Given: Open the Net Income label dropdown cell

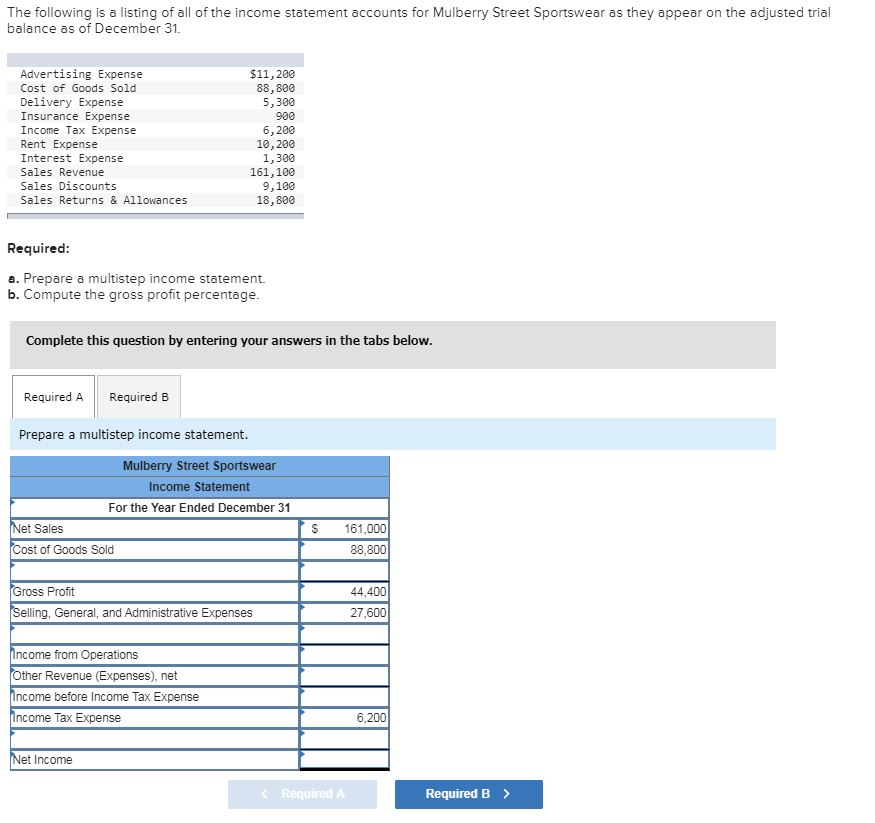Looking at the screenshot, I should (x=155, y=760).
